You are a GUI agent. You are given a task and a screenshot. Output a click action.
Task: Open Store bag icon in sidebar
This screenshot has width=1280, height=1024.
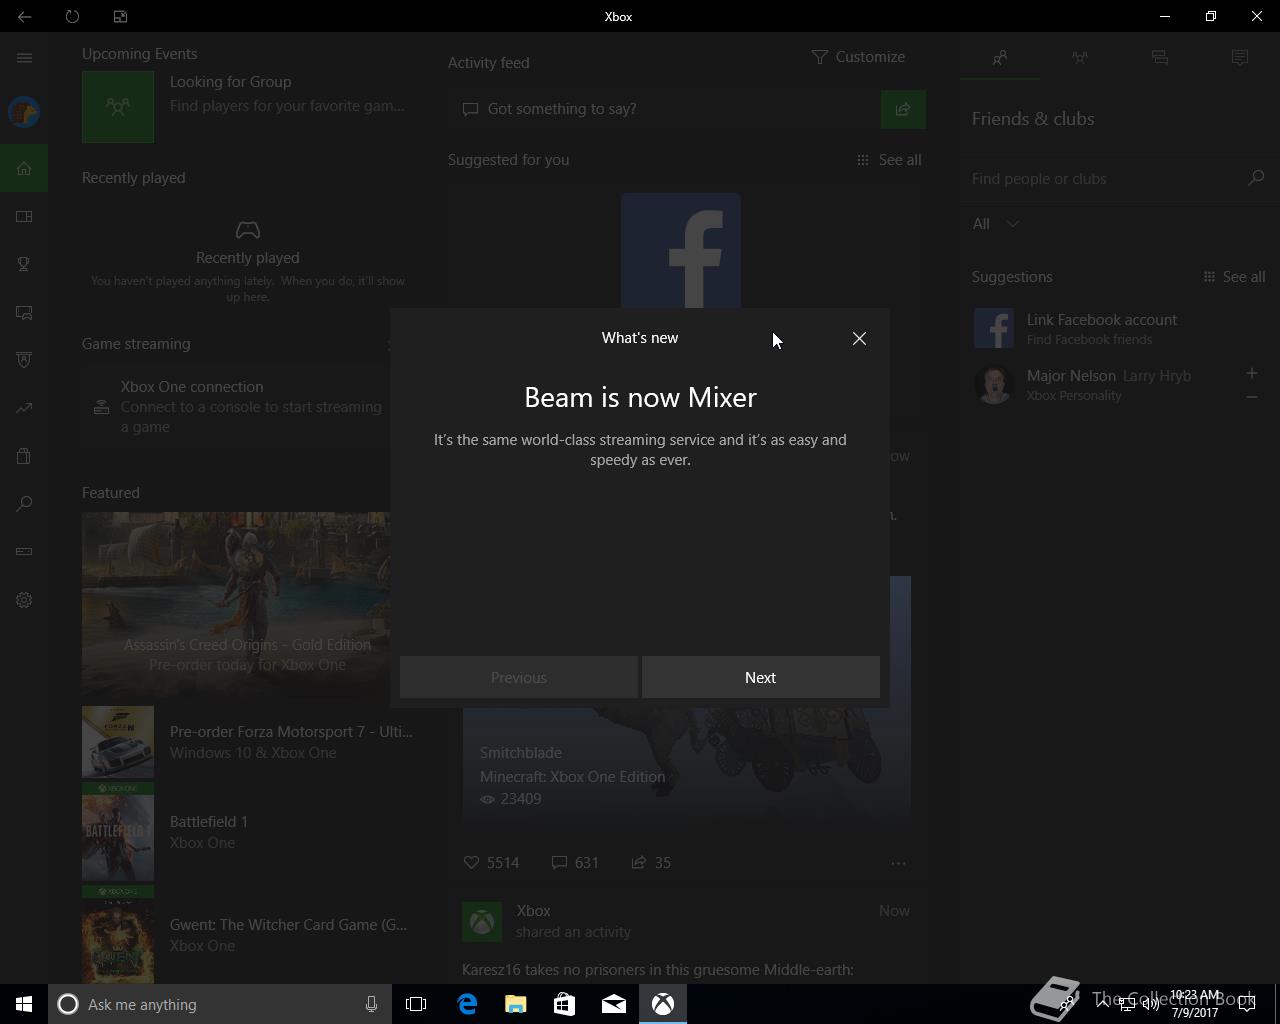point(24,456)
